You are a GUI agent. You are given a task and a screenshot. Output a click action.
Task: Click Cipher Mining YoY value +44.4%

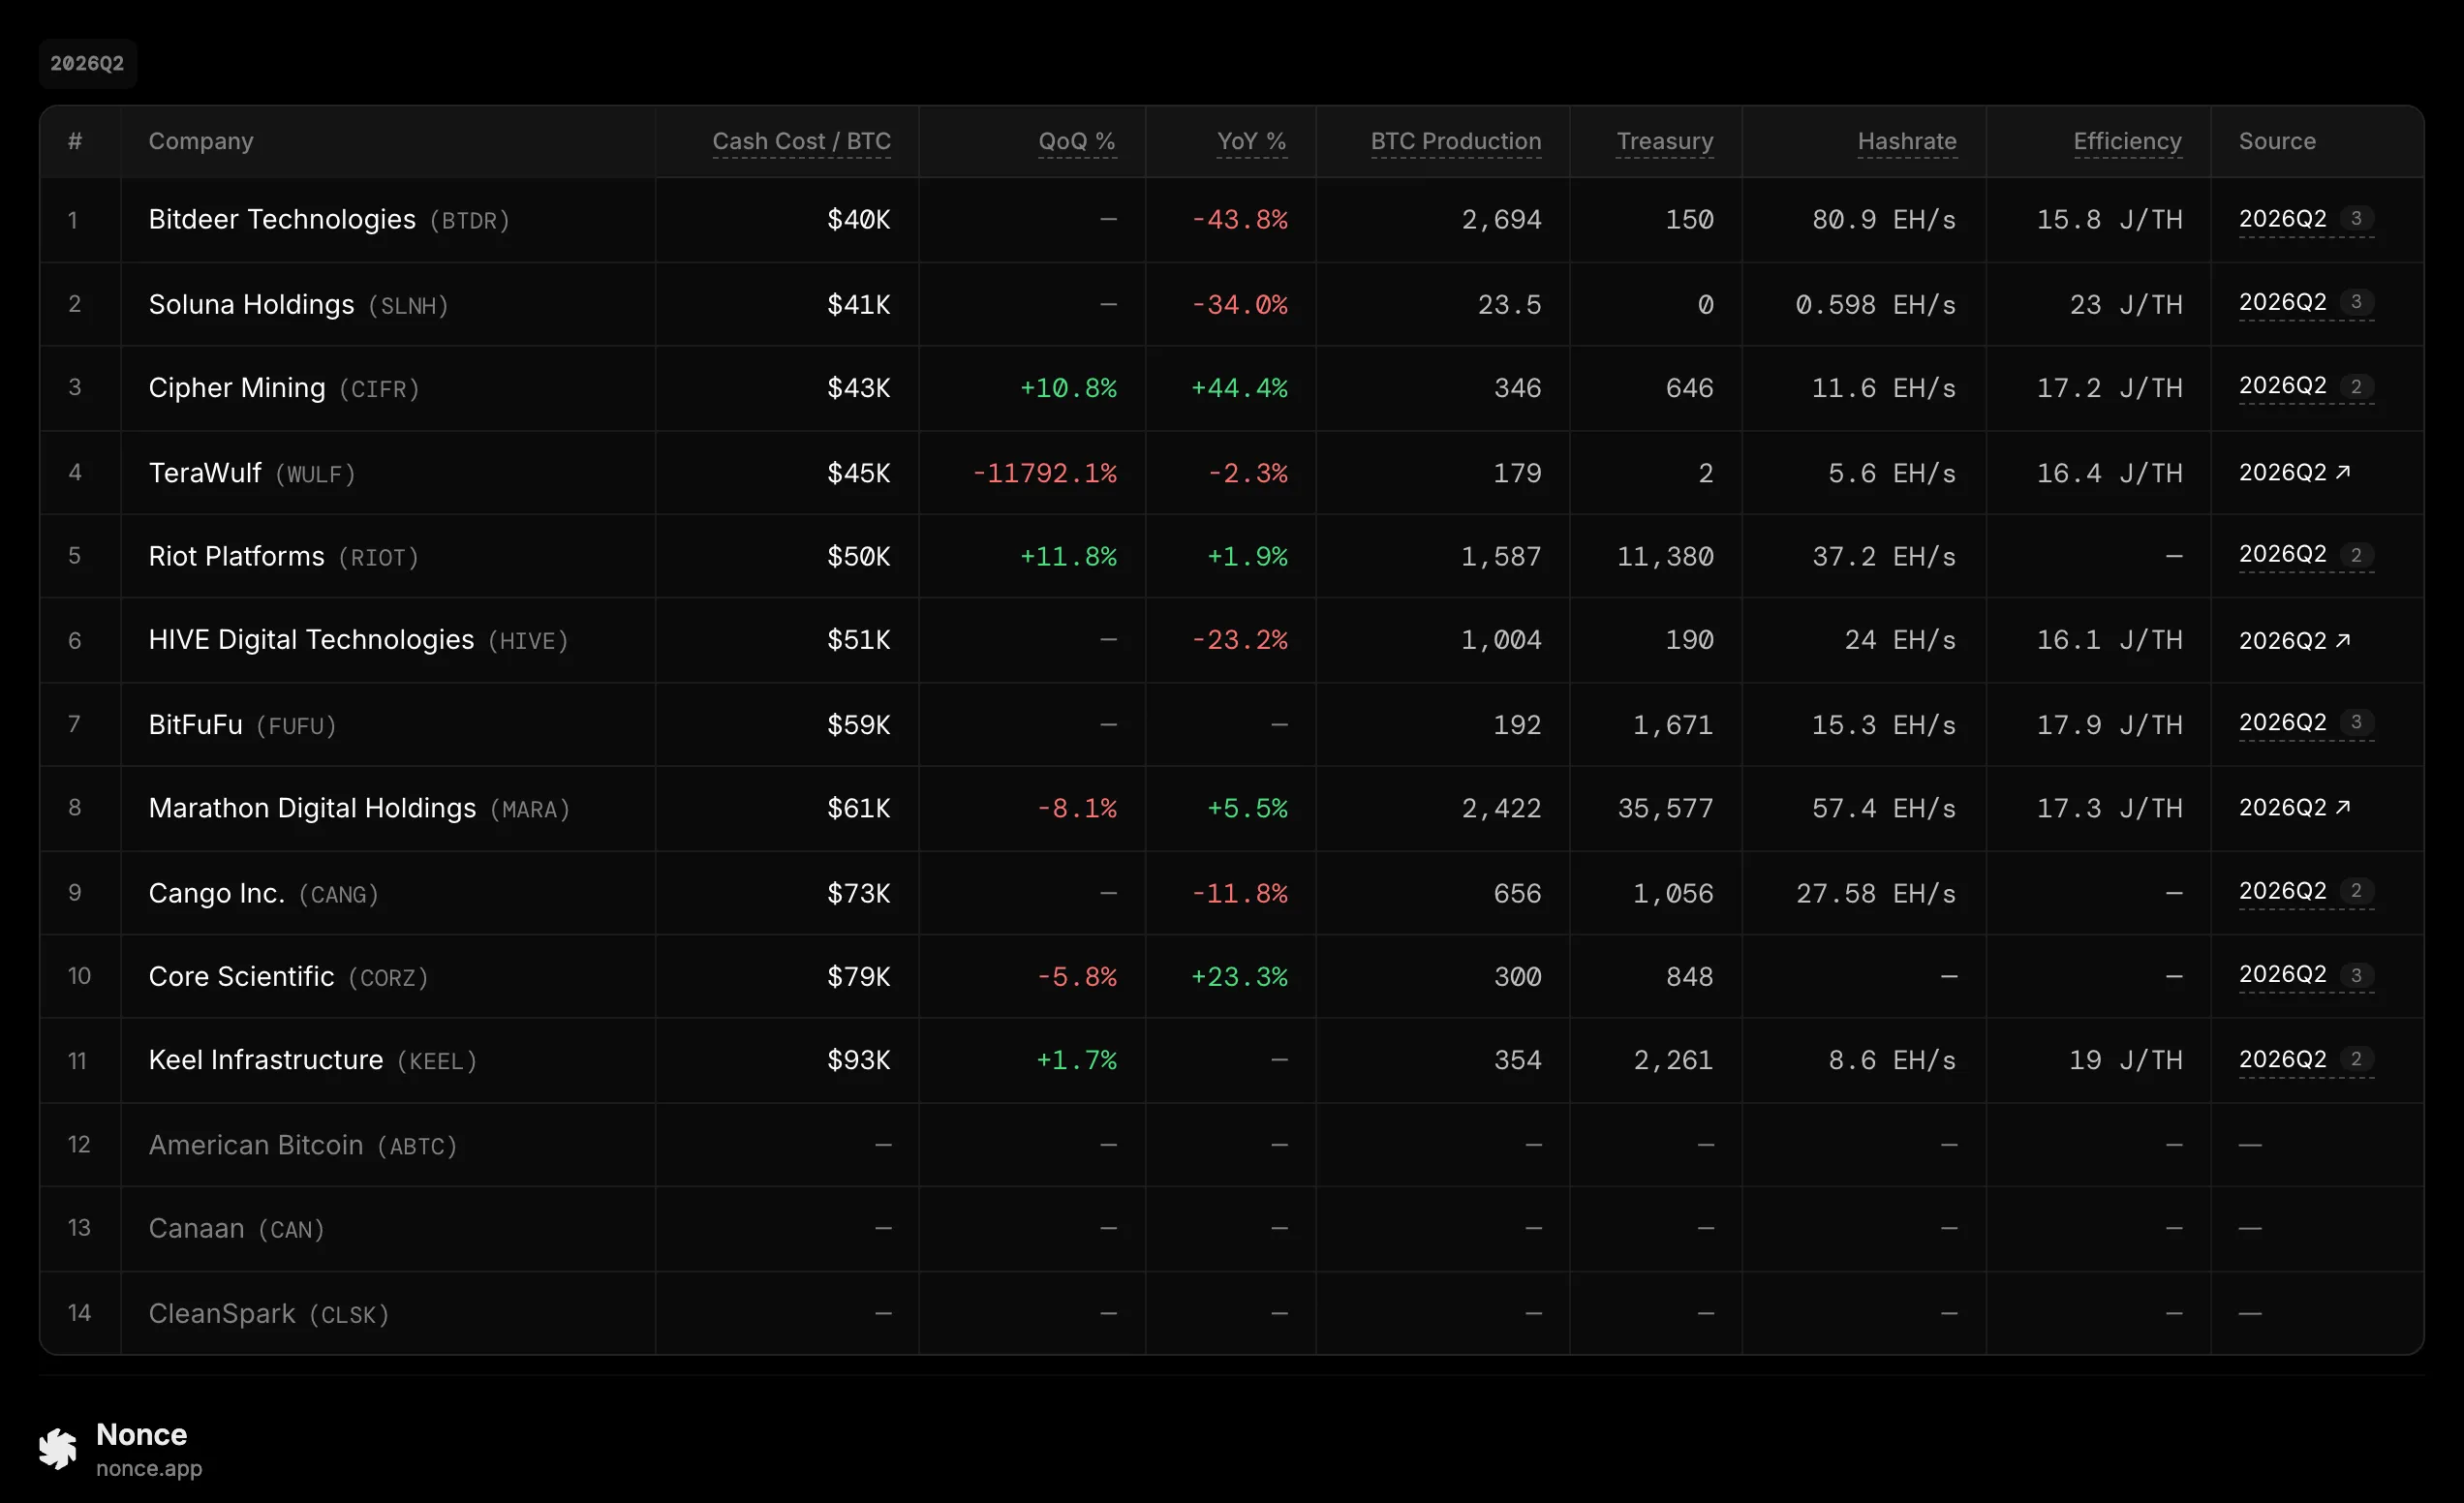pyautogui.click(x=1238, y=387)
